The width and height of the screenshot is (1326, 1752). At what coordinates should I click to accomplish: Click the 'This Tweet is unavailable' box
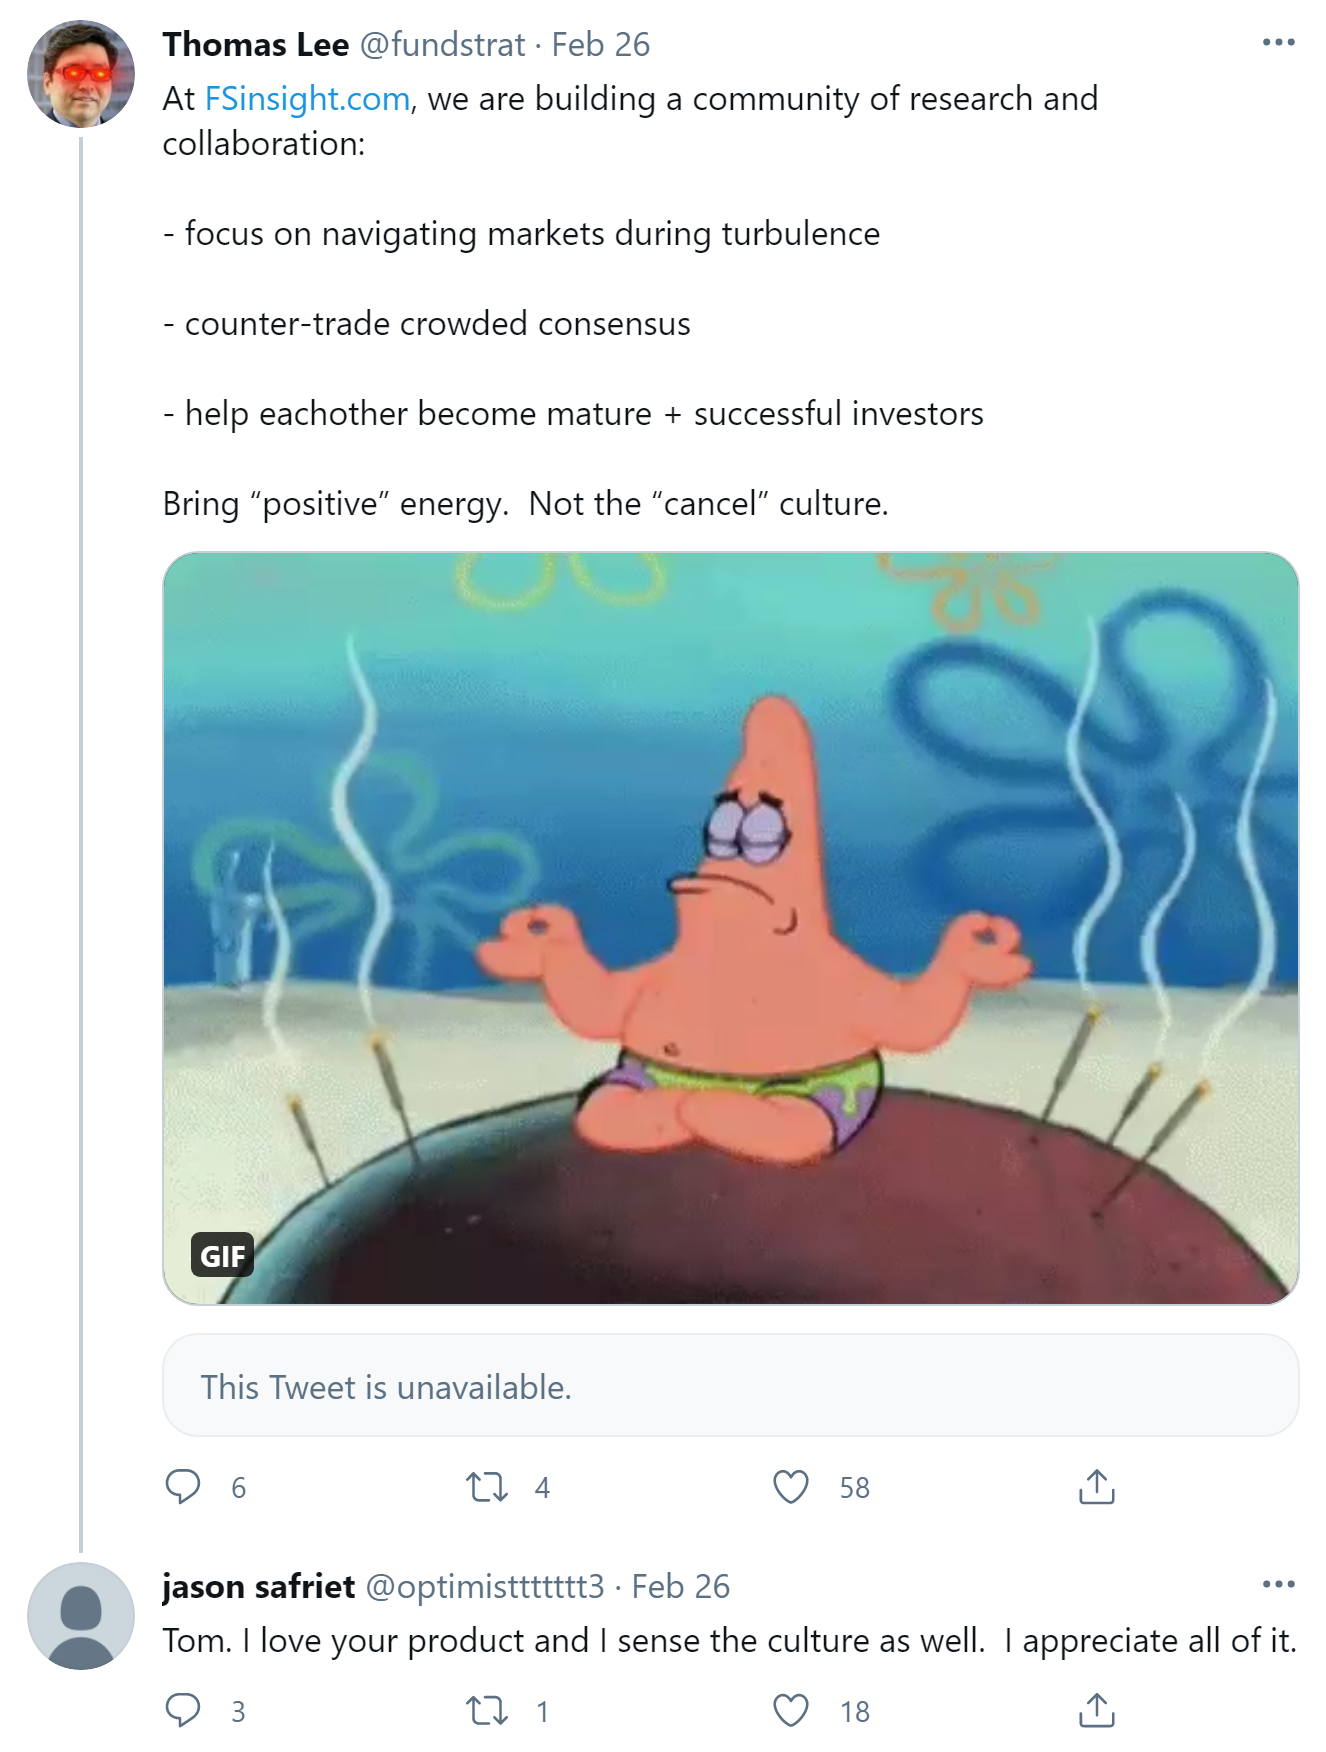click(x=730, y=1386)
